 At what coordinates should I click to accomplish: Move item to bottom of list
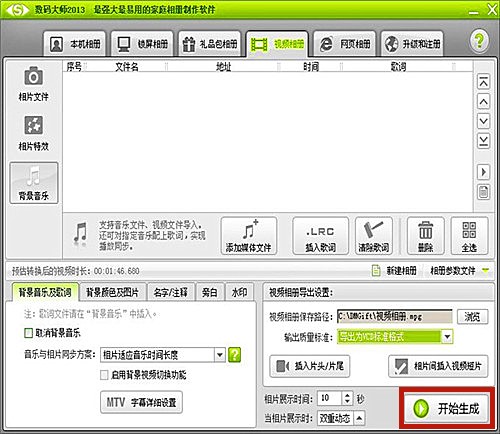483,141
